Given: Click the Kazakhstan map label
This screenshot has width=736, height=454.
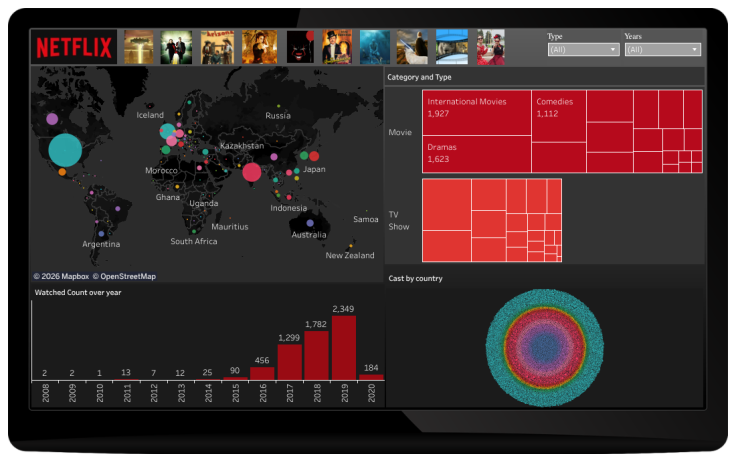Looking at the screenshot, I should 242,146.
